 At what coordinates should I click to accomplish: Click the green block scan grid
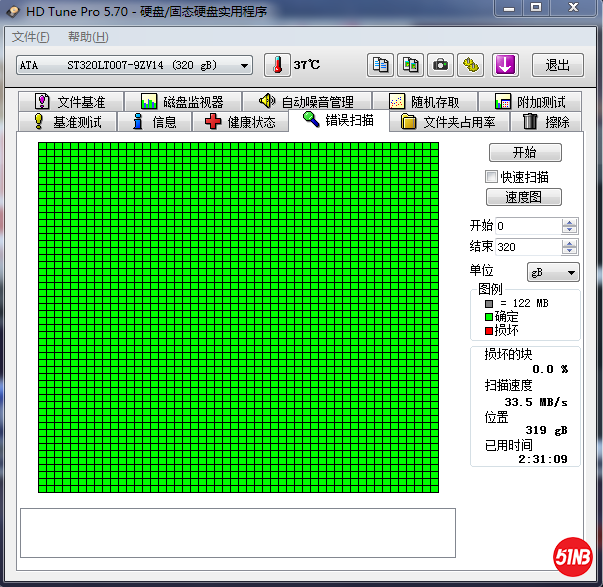pos(238,317)
